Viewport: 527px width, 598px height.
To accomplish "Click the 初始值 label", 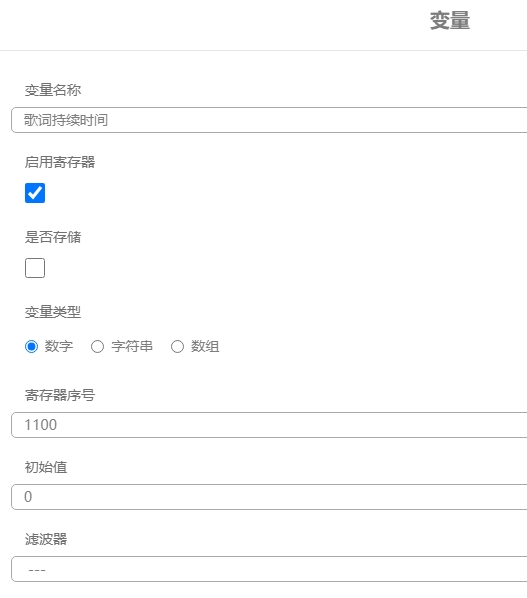I will click(46, 467).
